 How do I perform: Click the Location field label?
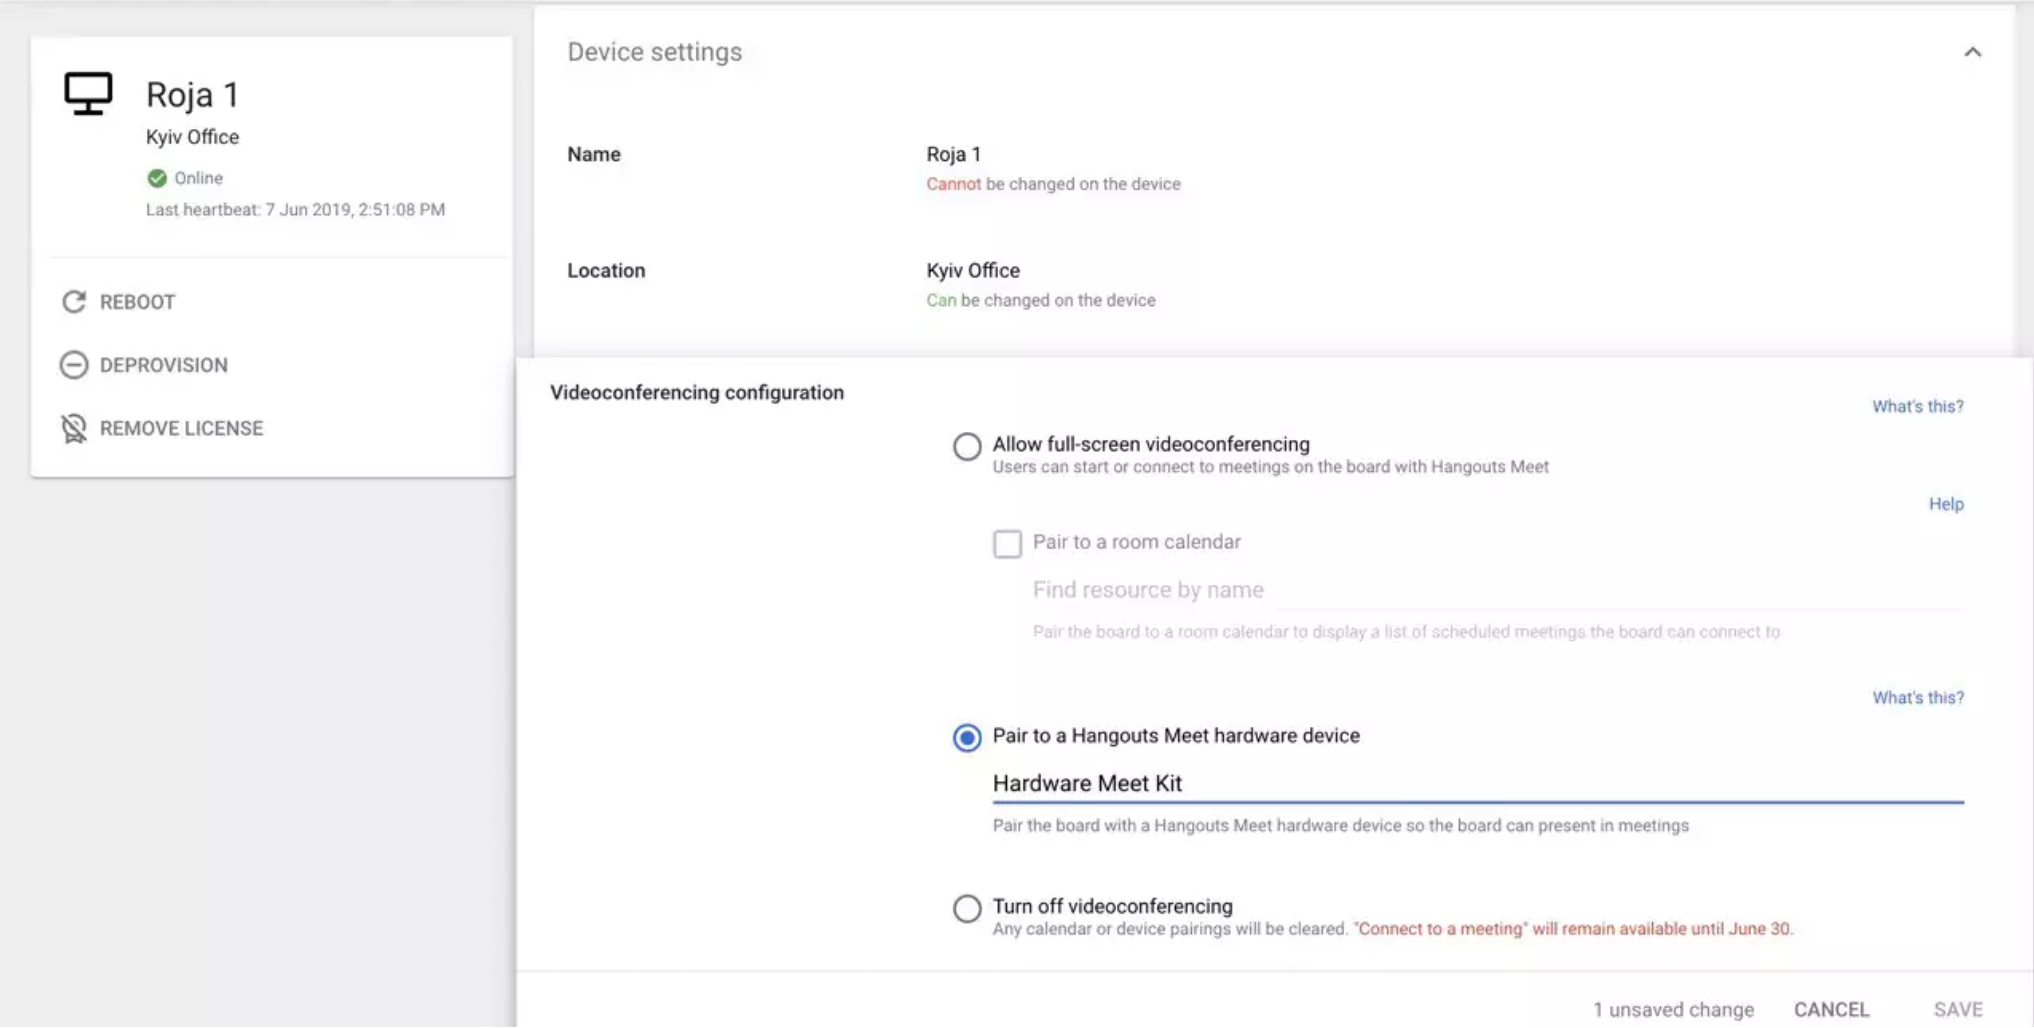(606, 270)
